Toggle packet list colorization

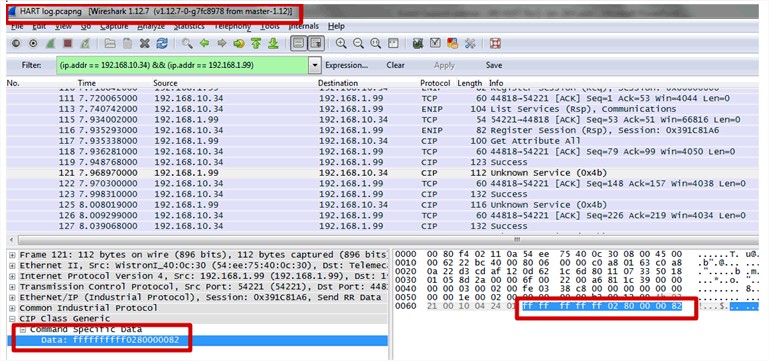[299, 44]
